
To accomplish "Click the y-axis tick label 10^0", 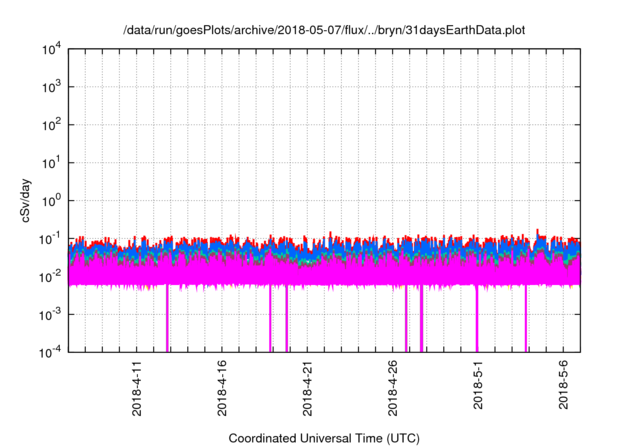I will pyautogui.click(x=51, y=201).
